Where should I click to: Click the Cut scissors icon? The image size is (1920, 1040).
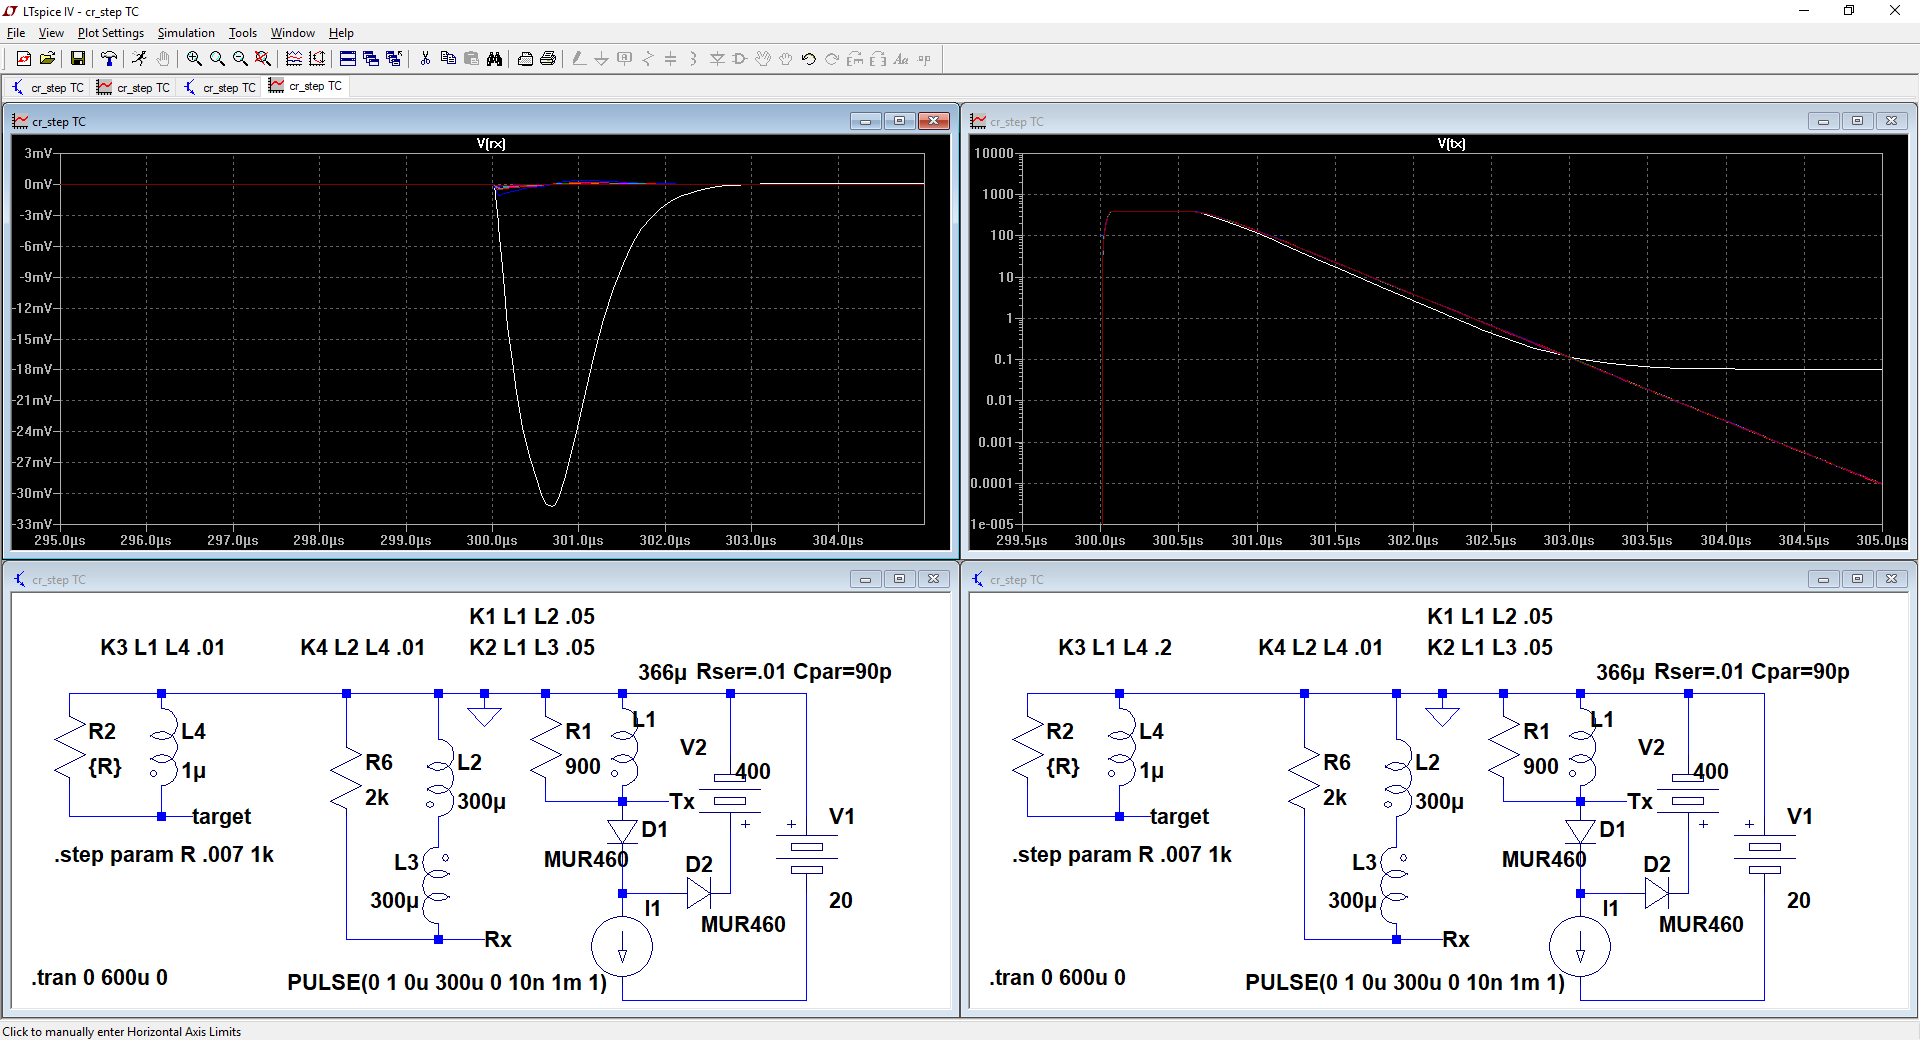click(x=425, y=59)
